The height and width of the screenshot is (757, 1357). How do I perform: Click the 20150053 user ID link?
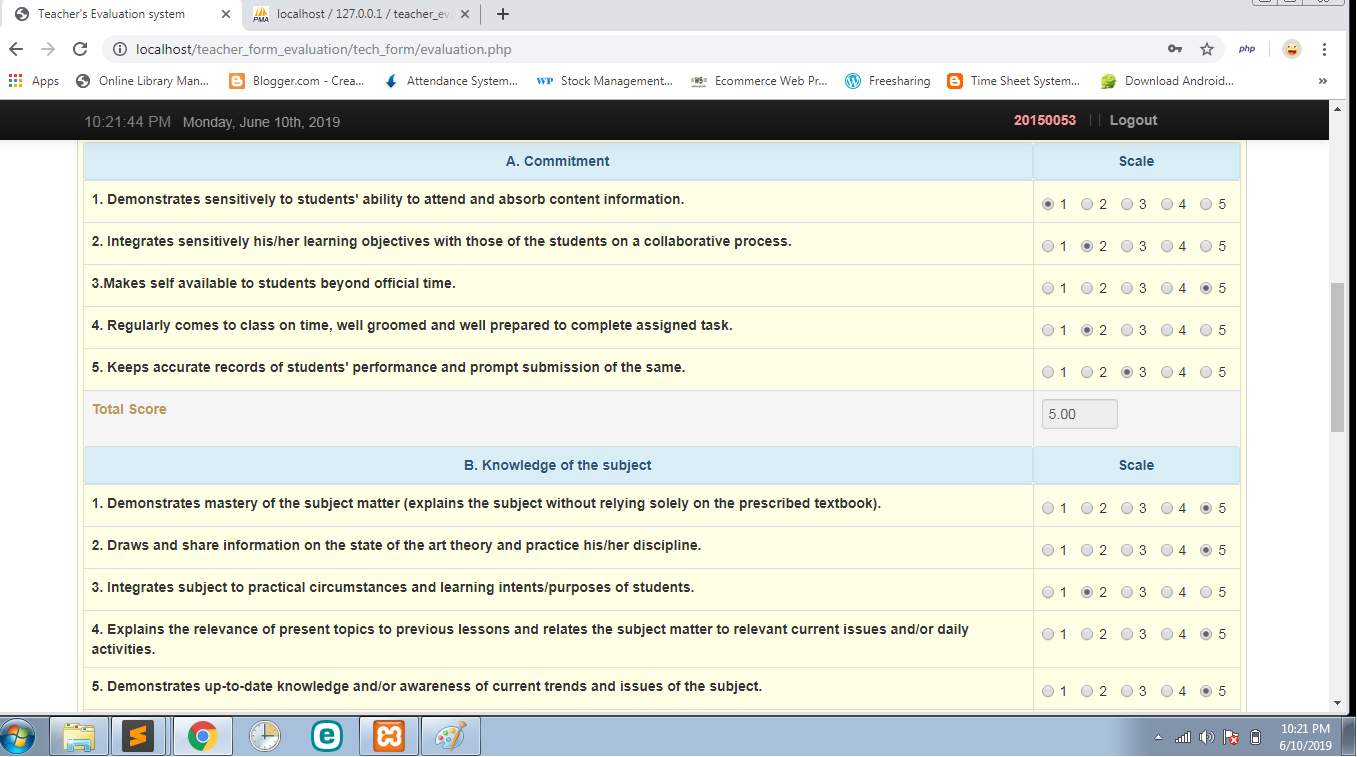coord(1045,119)
